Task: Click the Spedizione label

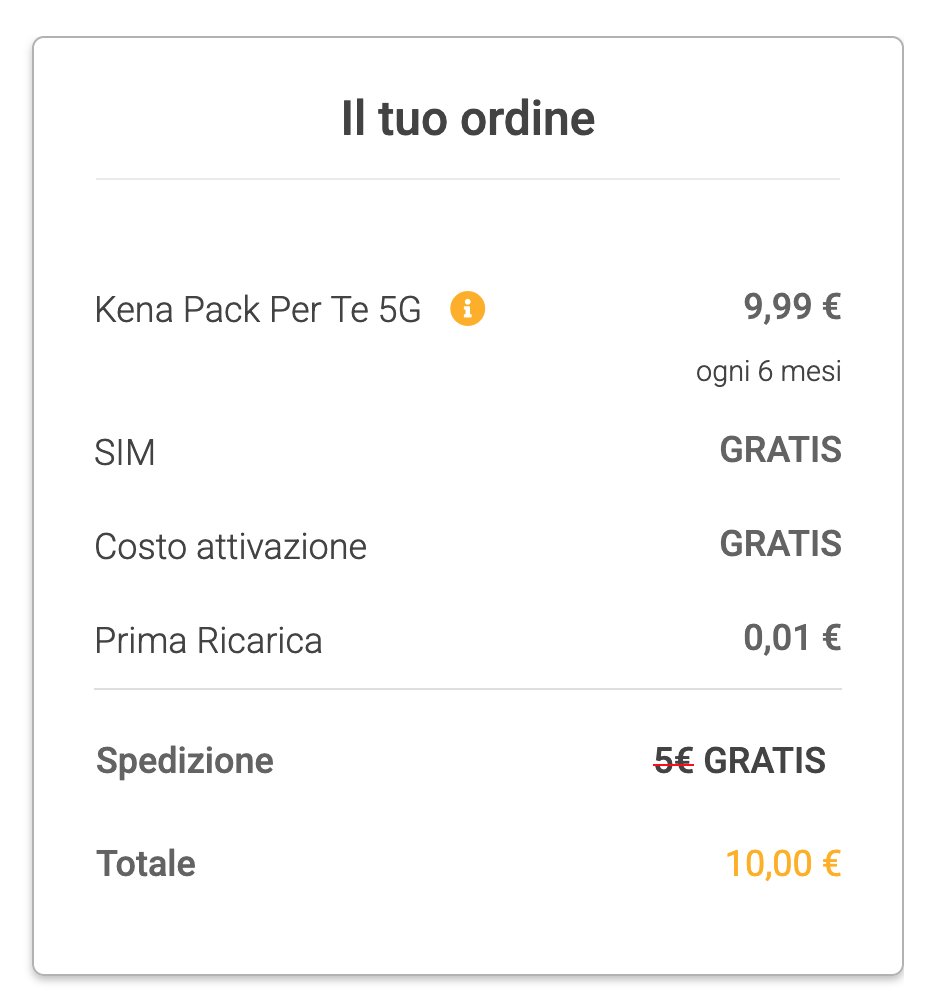Action: point(185,761)
